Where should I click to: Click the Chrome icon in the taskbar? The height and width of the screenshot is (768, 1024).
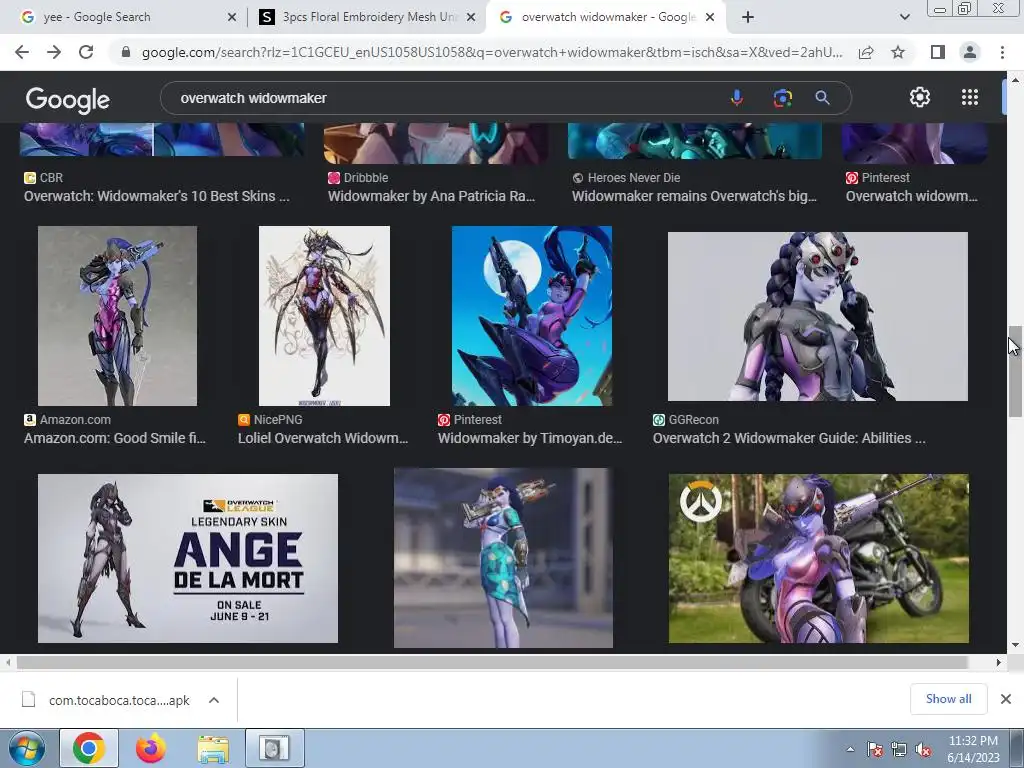tap(89, 748)
